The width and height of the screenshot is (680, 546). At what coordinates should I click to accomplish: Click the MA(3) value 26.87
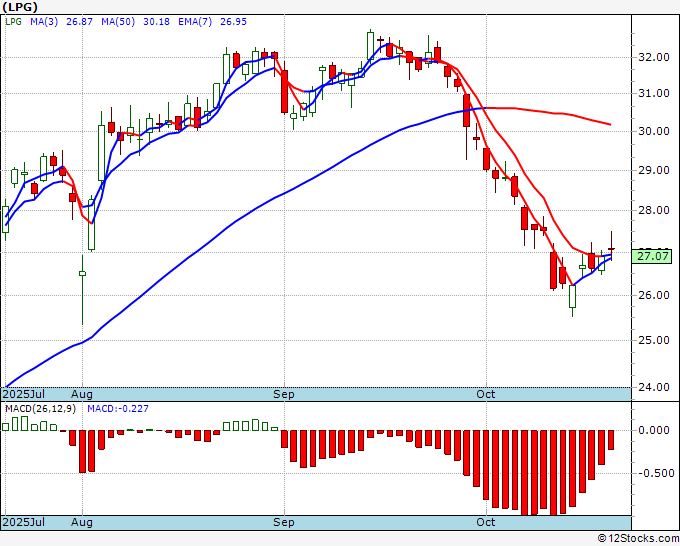tap(79, 22)
